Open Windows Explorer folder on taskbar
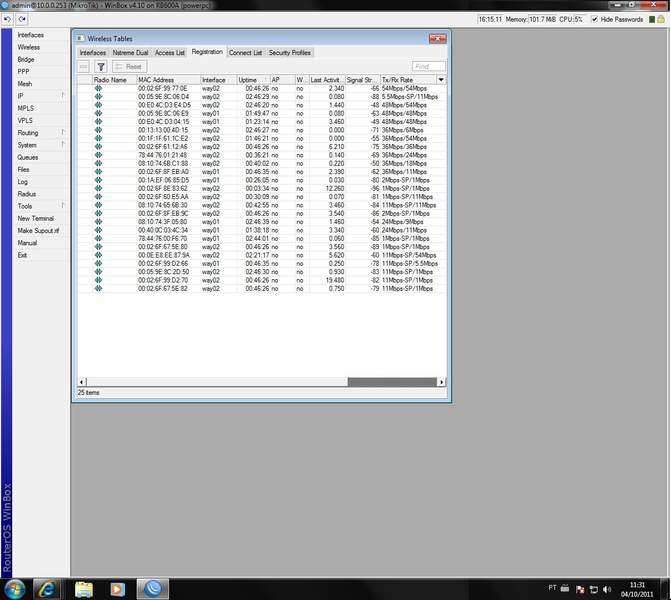671x600 pixels. (84, 589)
